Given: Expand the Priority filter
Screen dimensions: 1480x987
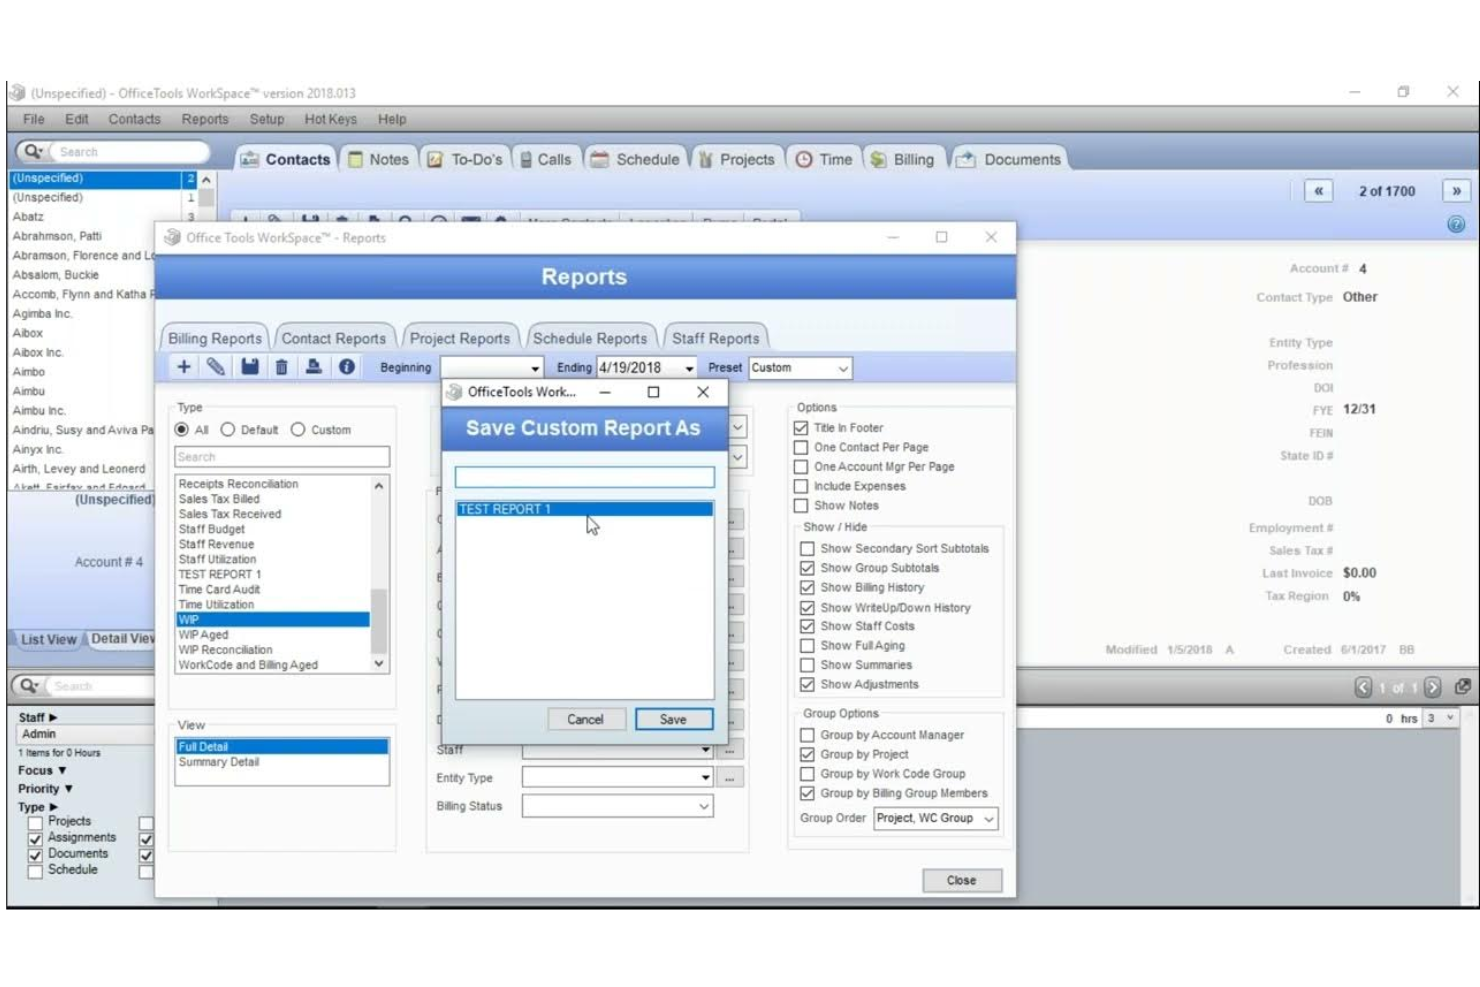Looking at the screenshot, I should click(x=68, y=788).
